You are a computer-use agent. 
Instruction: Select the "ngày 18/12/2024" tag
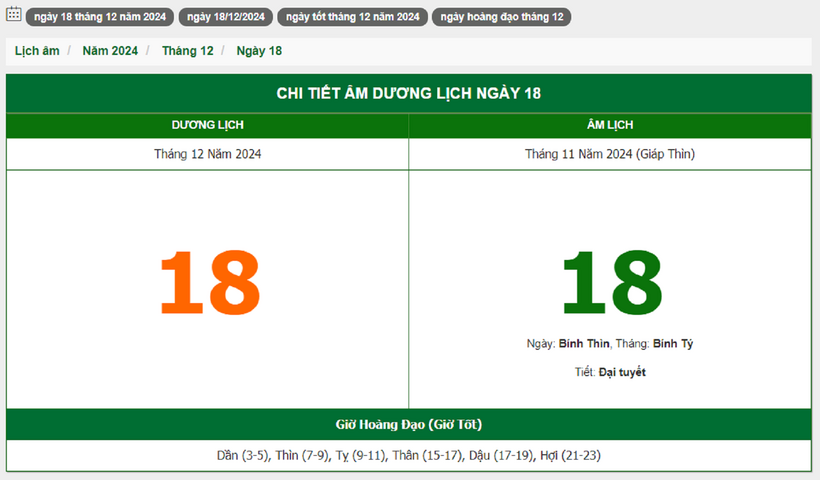[x=226, y=17]
